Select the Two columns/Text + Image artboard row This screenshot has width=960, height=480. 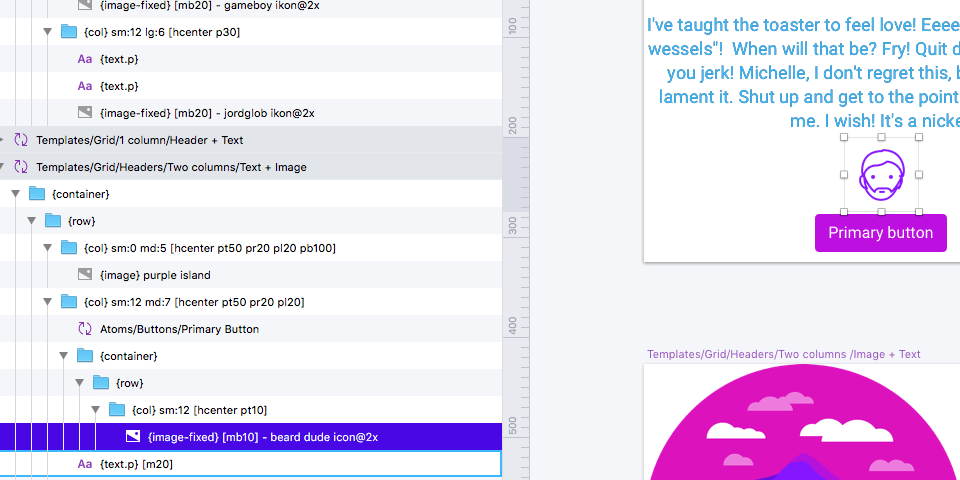pos(171,167)
